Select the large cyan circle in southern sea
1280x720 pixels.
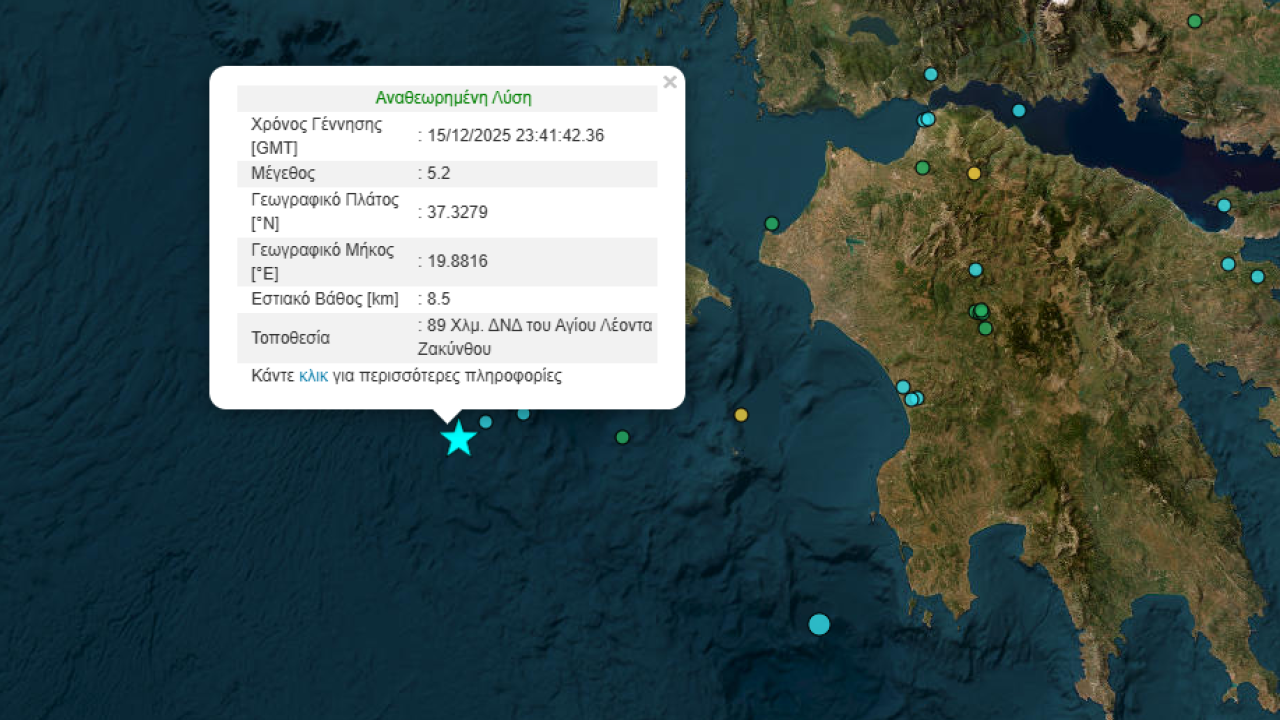[819, 624]
